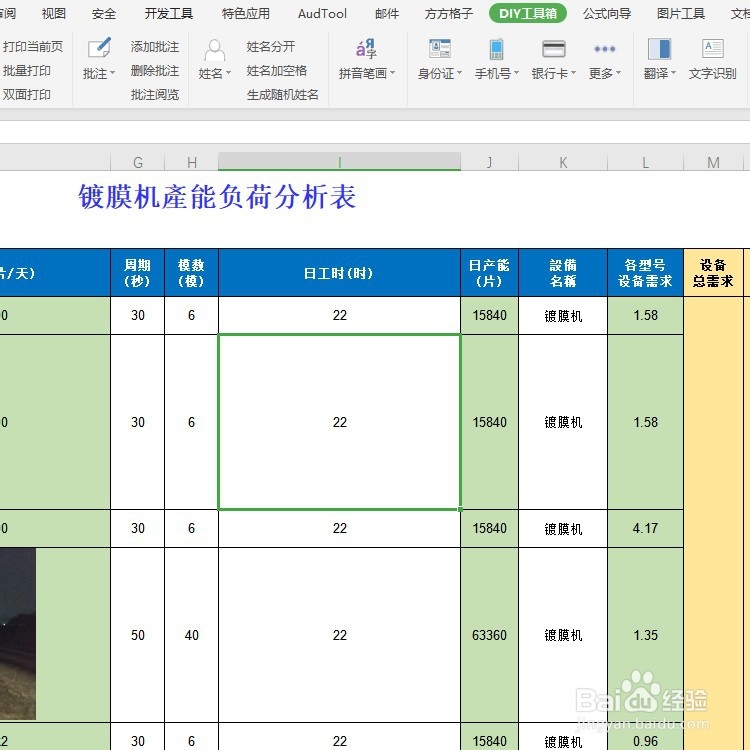Switch to the 安全 tab
Image resolution: width=750 pixels, height=750 pixels.
click(104, 13)
